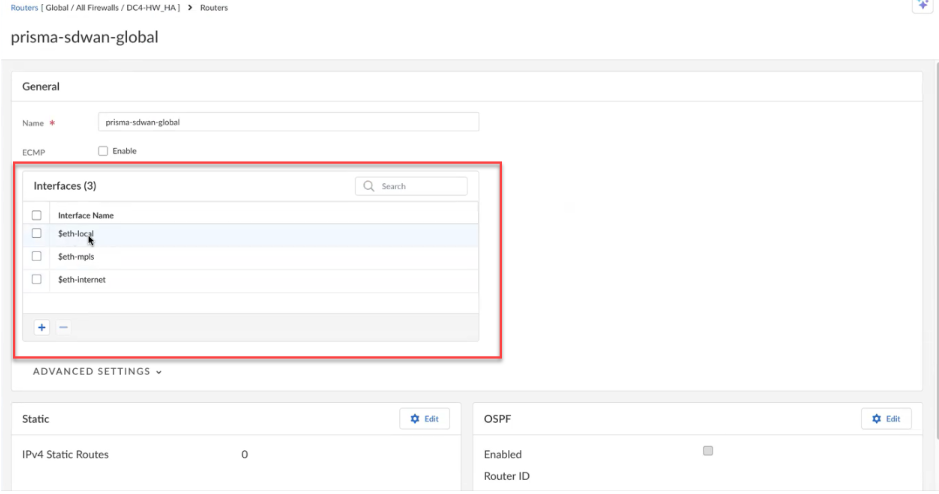The image size is (939, 494).
Task: Click the Routers breadcrumb end item
Action: coord(214,8)
